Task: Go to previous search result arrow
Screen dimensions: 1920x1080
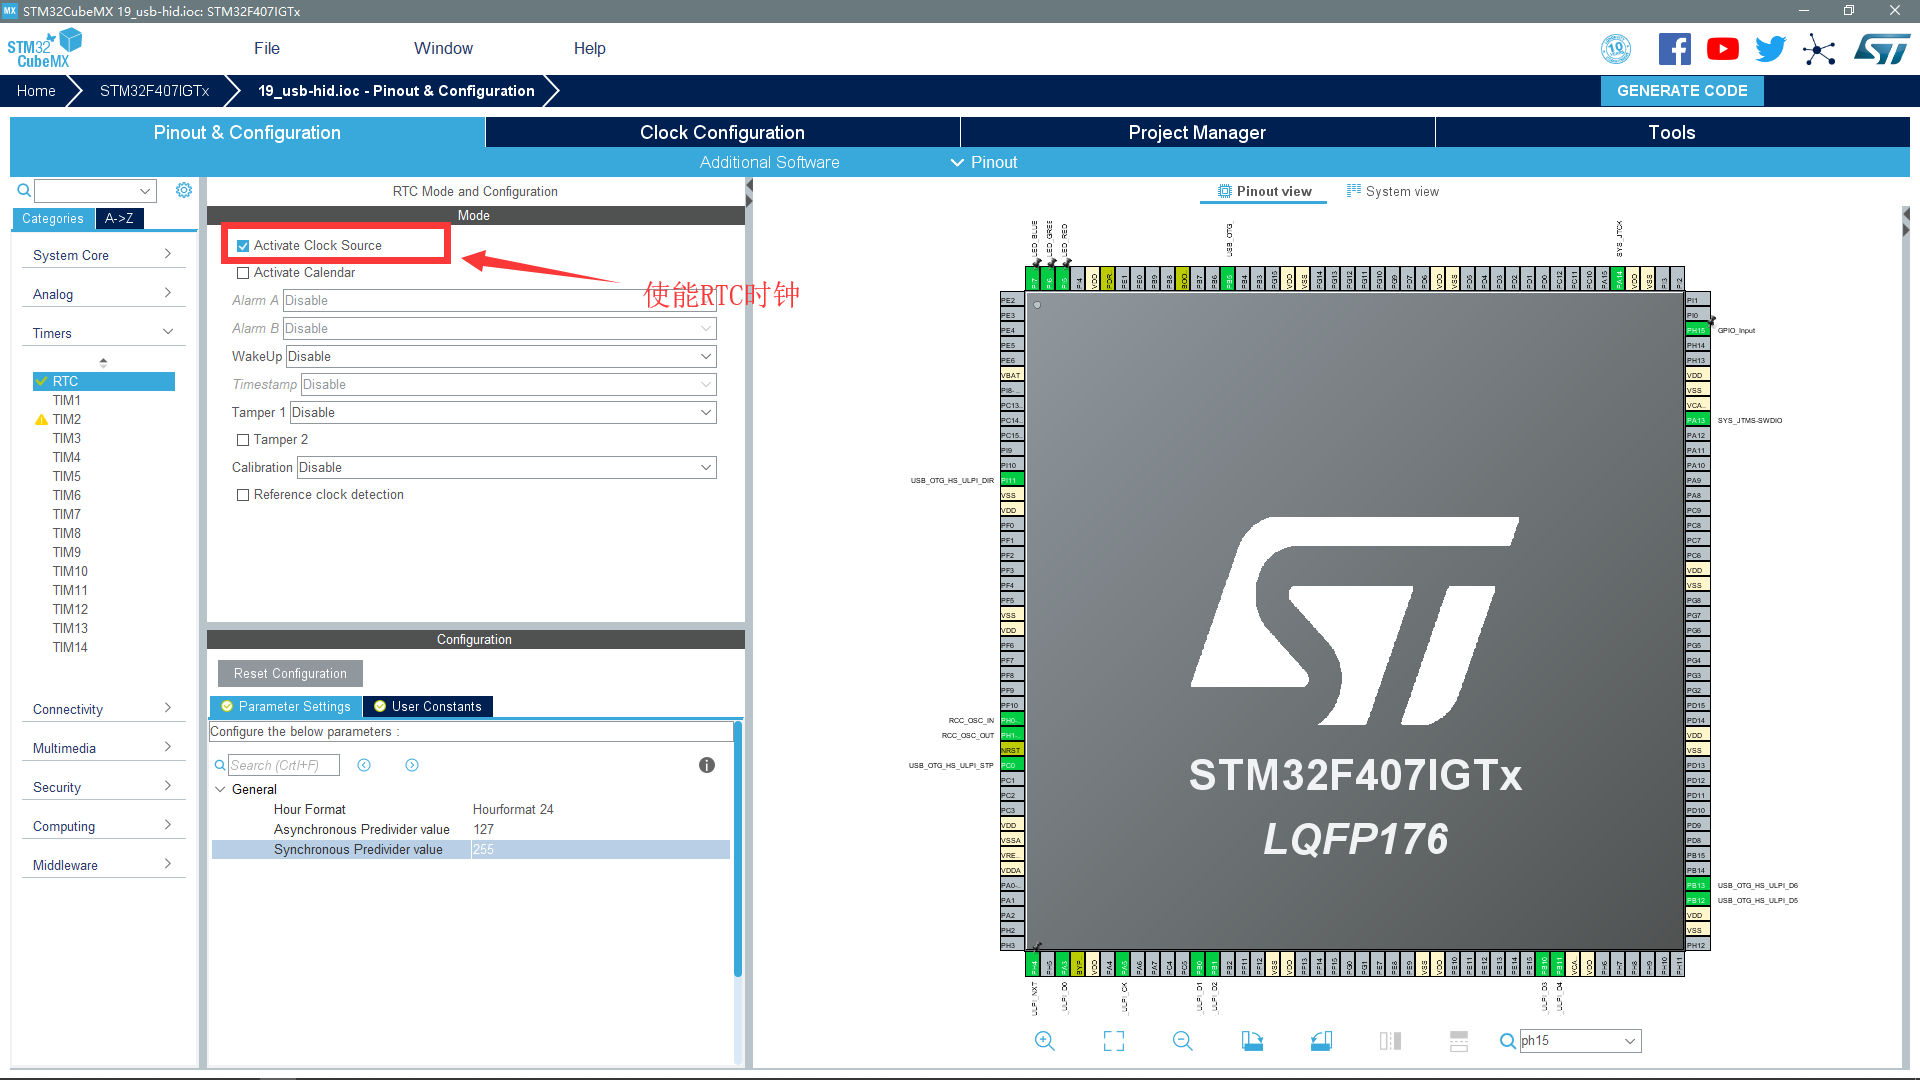Action: (x=364, y=765)
